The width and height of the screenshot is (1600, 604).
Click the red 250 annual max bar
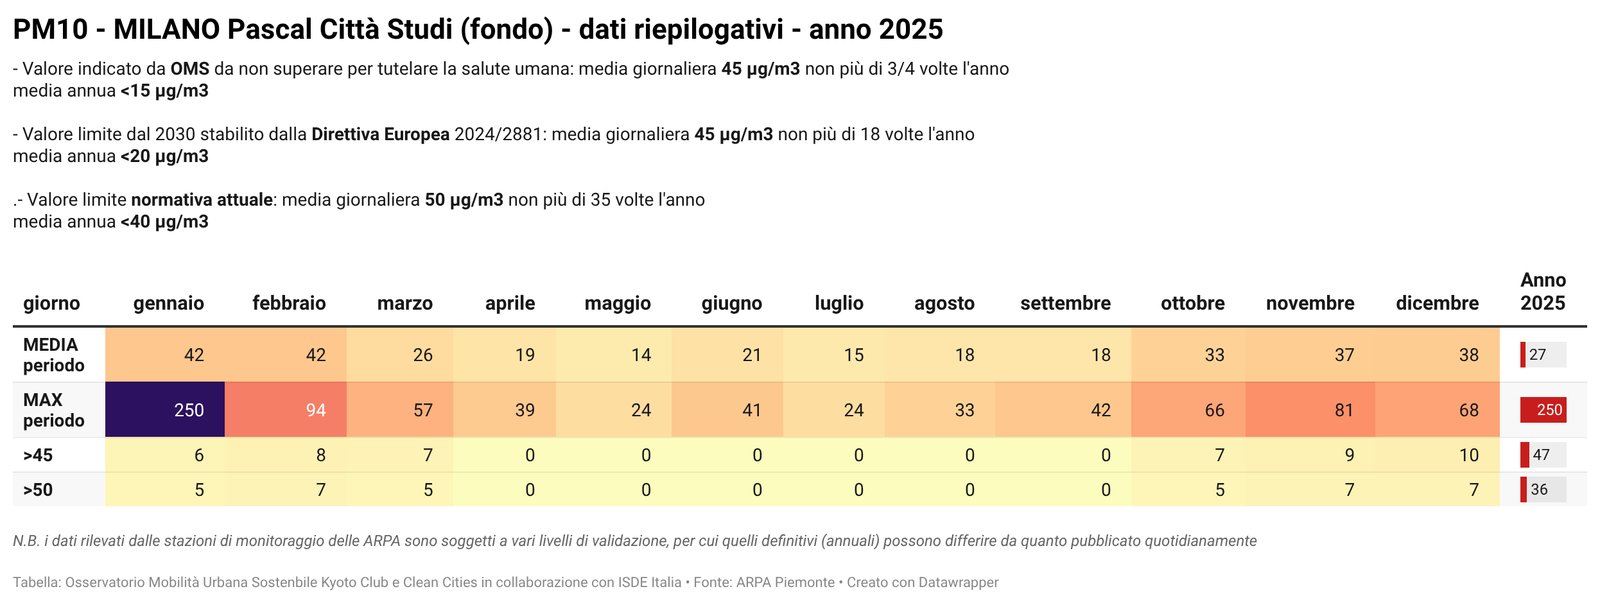click(1543, 410)
